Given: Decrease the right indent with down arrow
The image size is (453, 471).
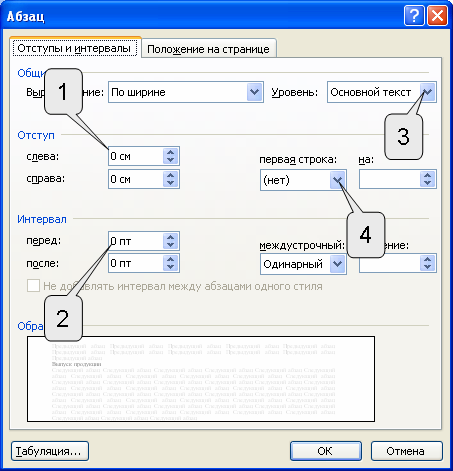Looking at the screenshot, I should tap(170, 183).
